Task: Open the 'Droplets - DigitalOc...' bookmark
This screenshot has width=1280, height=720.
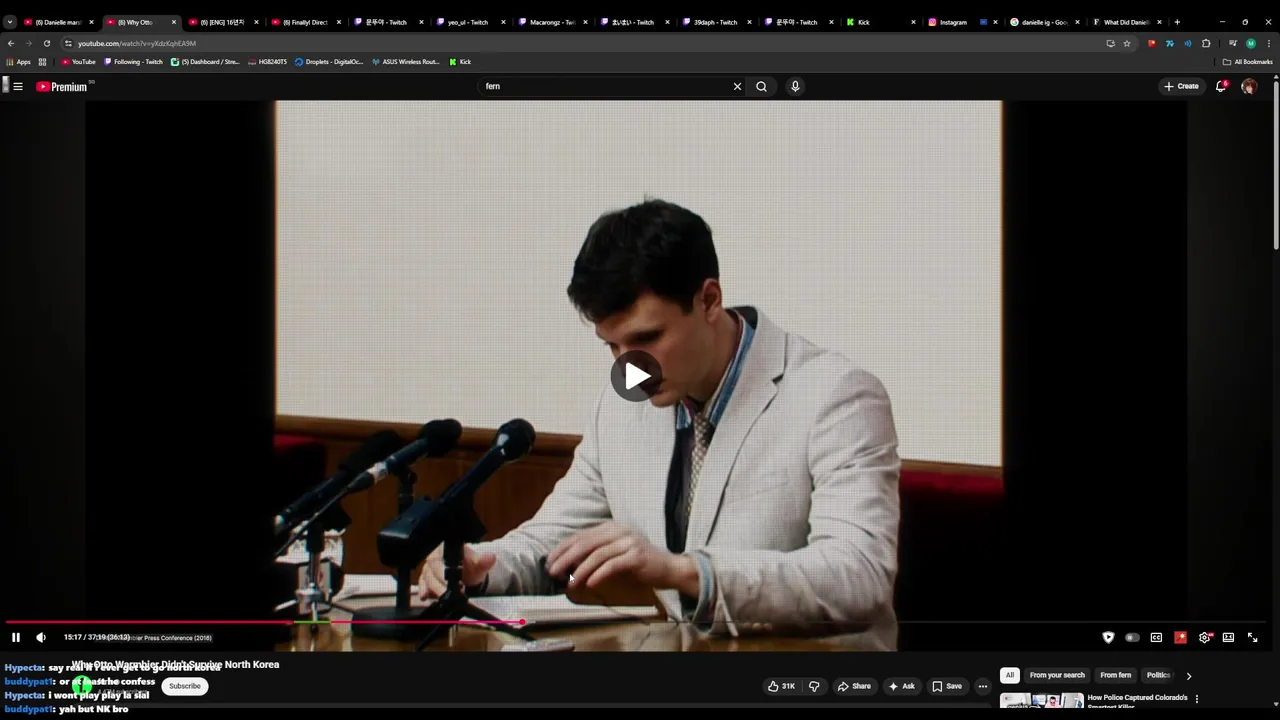Action: (329, 62)
